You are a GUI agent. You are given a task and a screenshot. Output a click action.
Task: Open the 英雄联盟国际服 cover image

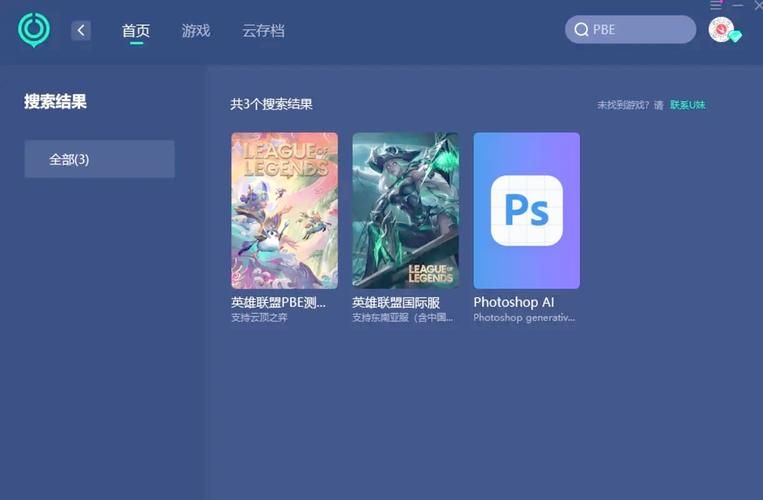tap(405, 211)
